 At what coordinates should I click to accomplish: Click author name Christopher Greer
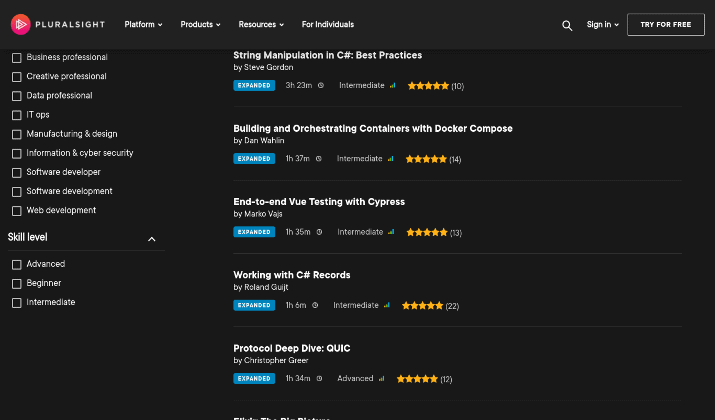(x=276, y=361)
